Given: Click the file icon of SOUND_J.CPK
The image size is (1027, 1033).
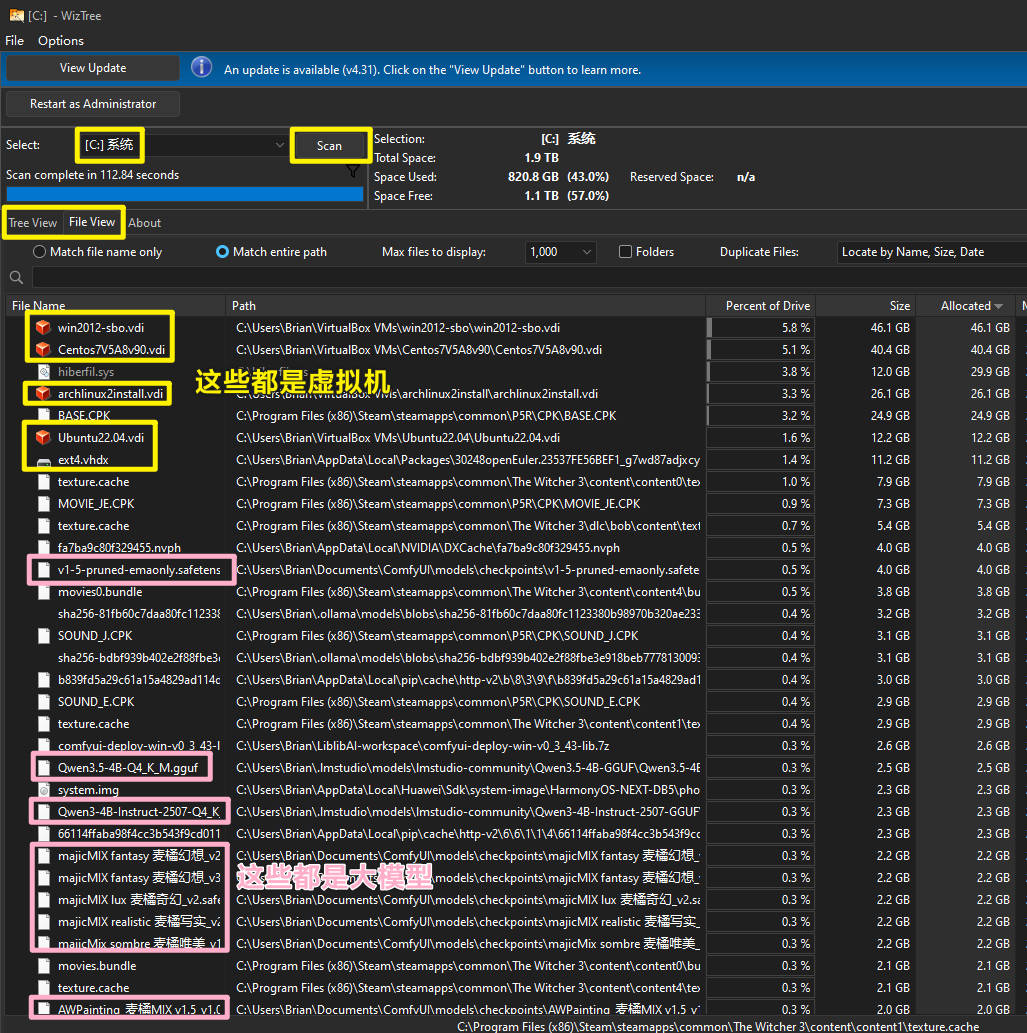Looking at the screenshot, I should [43, 636].
